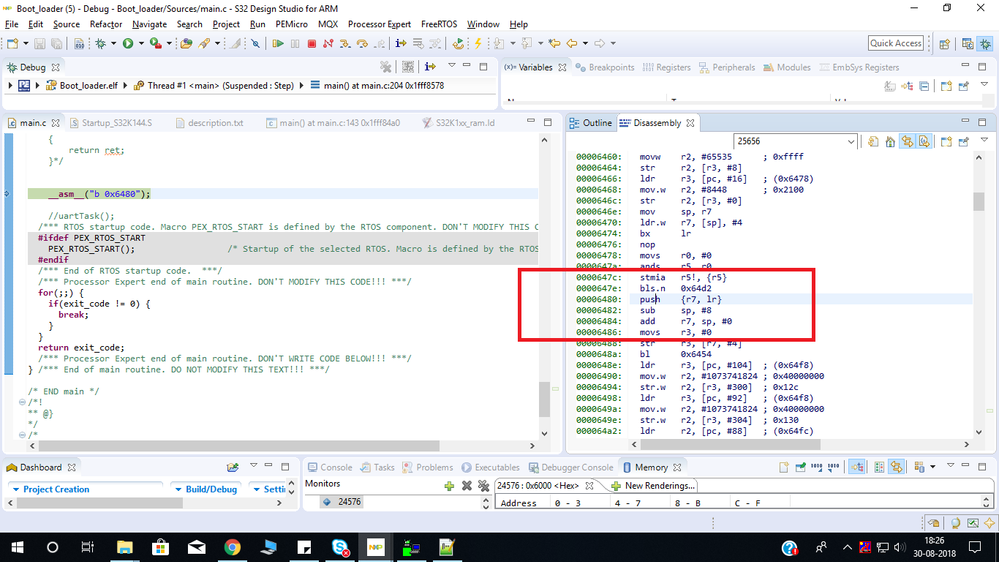Click the Skip All Breakpoints icon
This screenshot has width=999, height=562.
pos(255,43)
